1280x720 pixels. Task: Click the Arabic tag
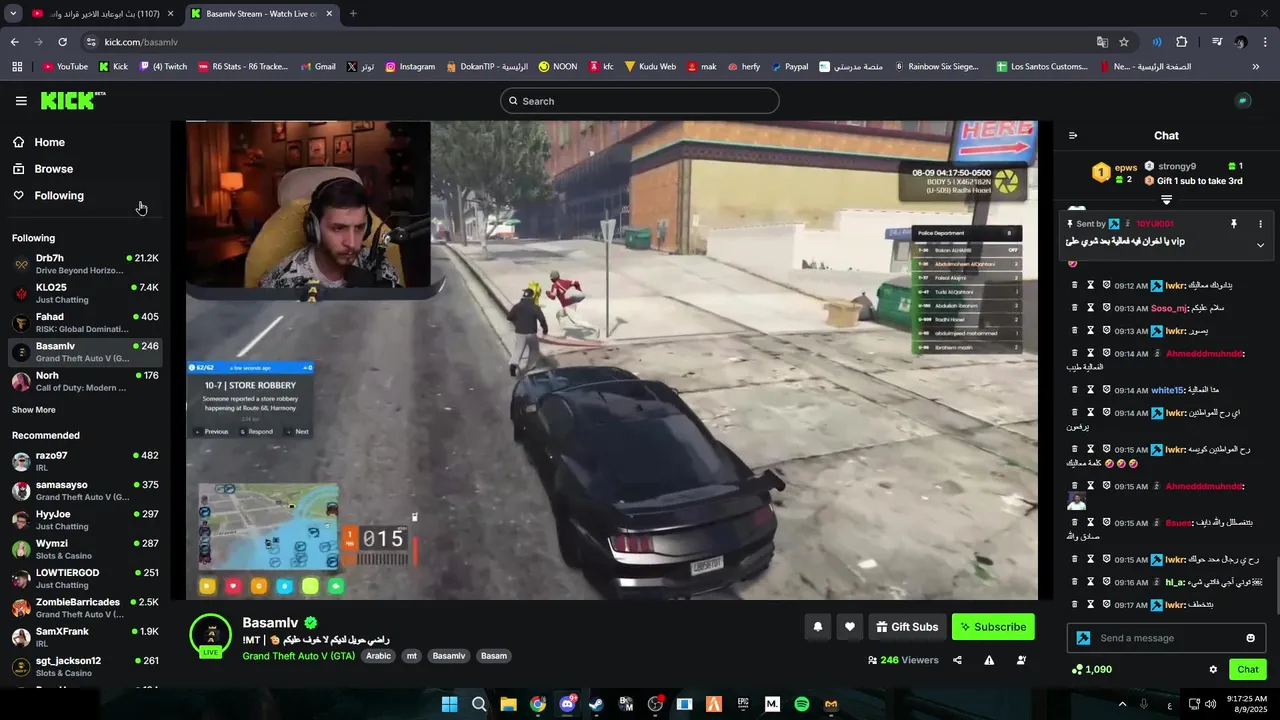378,656
